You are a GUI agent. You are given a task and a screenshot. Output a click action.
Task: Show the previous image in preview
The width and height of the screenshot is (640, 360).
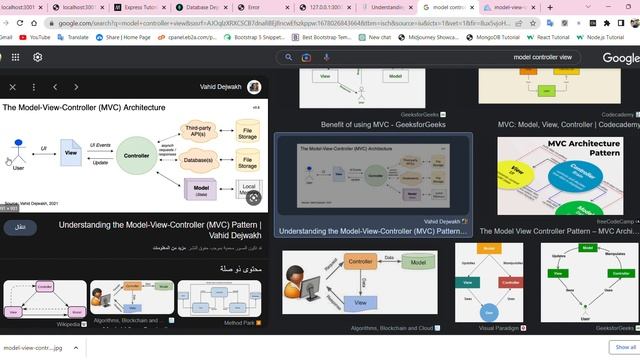pos(55,87)
